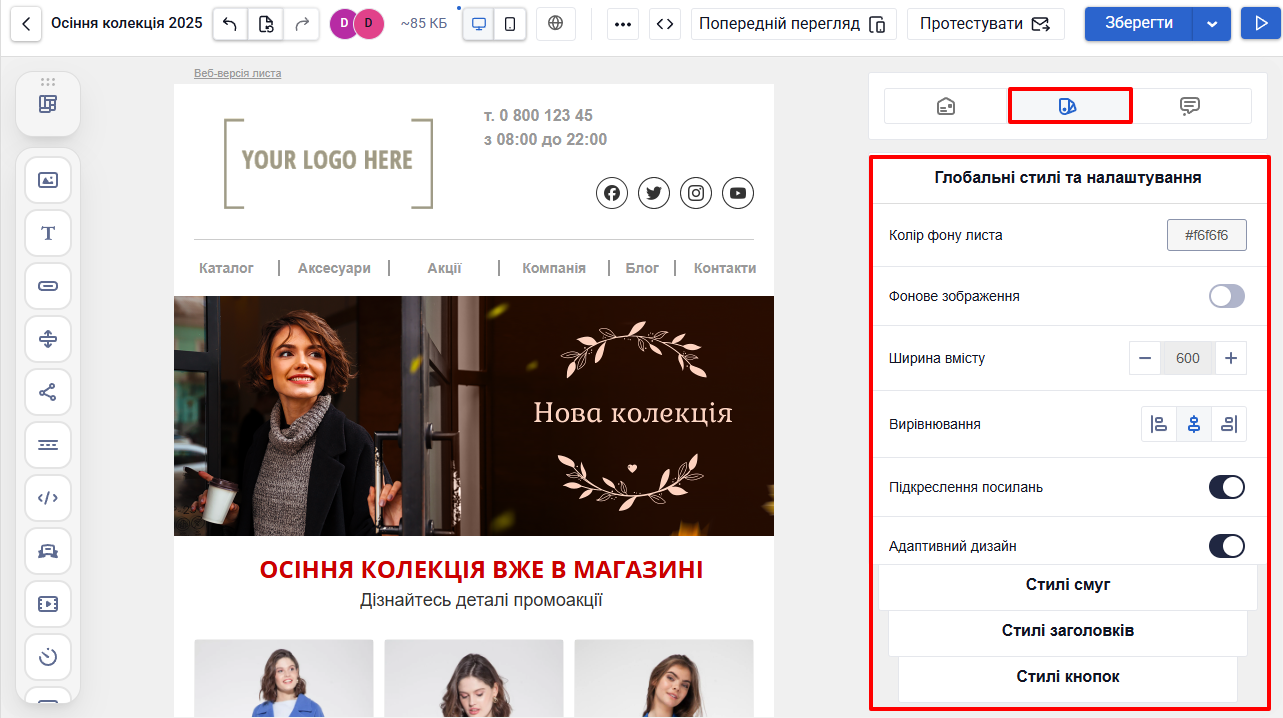Screen dimensions: 1283x718
Task: Set alignment to right
Action: tap(1229, 424)
